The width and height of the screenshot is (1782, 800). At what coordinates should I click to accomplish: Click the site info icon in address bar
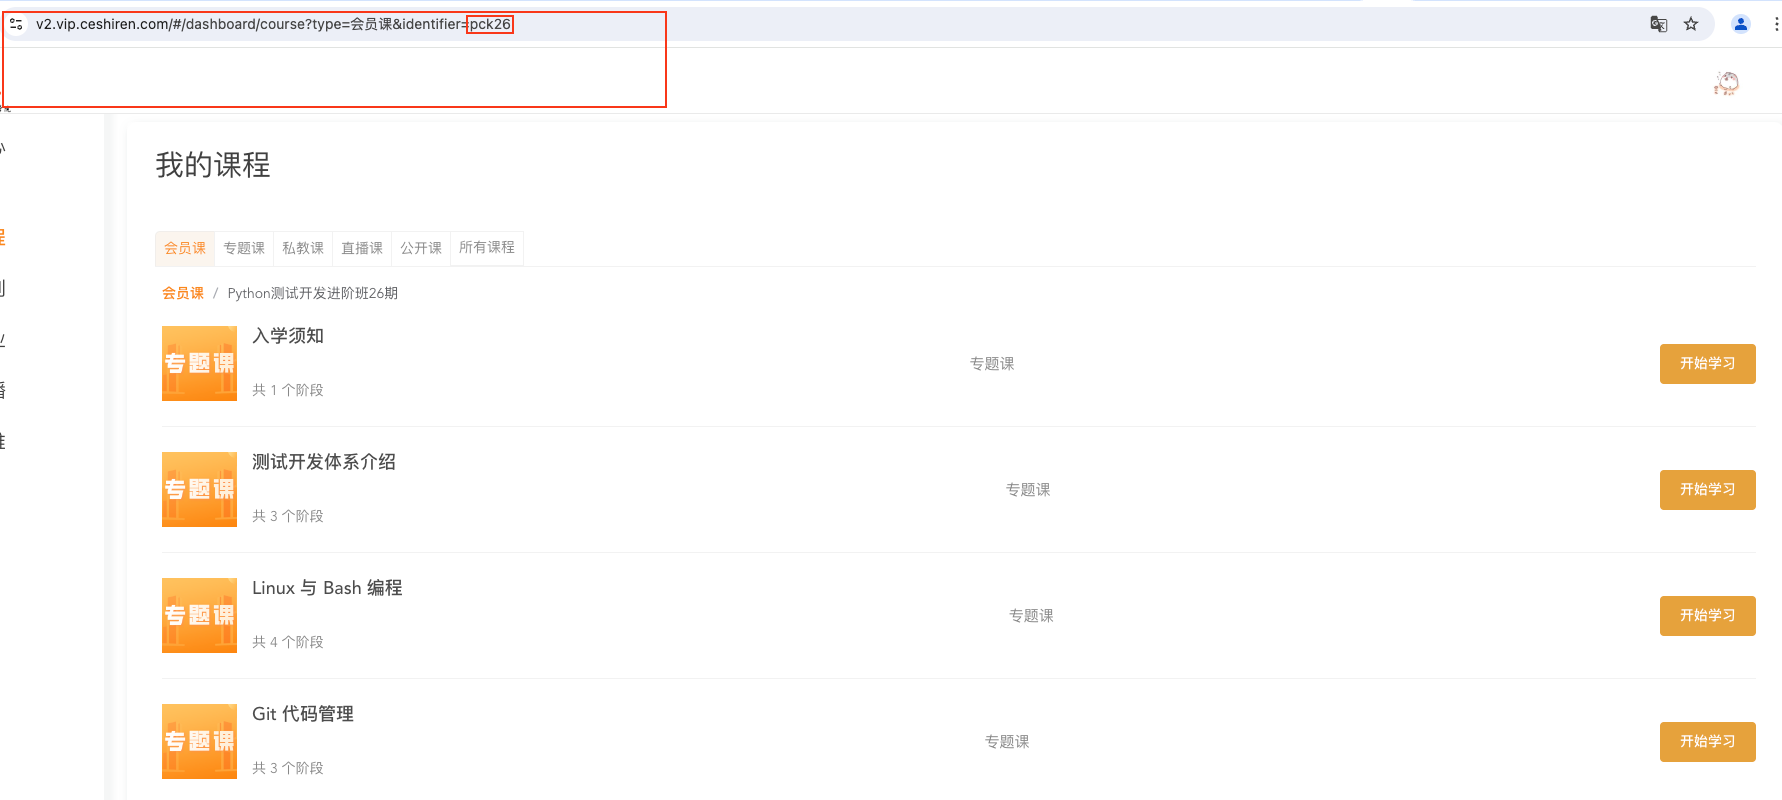(x=16, y=24)
